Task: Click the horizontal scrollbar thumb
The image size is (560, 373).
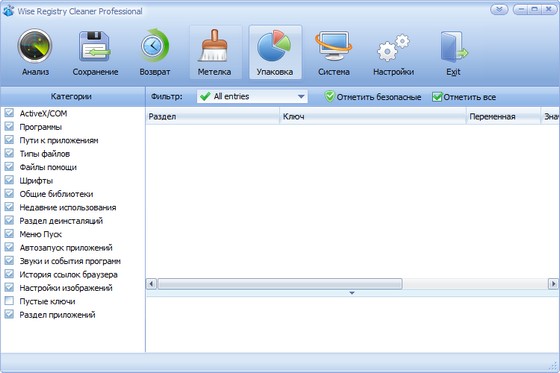Action: (280, 284)
